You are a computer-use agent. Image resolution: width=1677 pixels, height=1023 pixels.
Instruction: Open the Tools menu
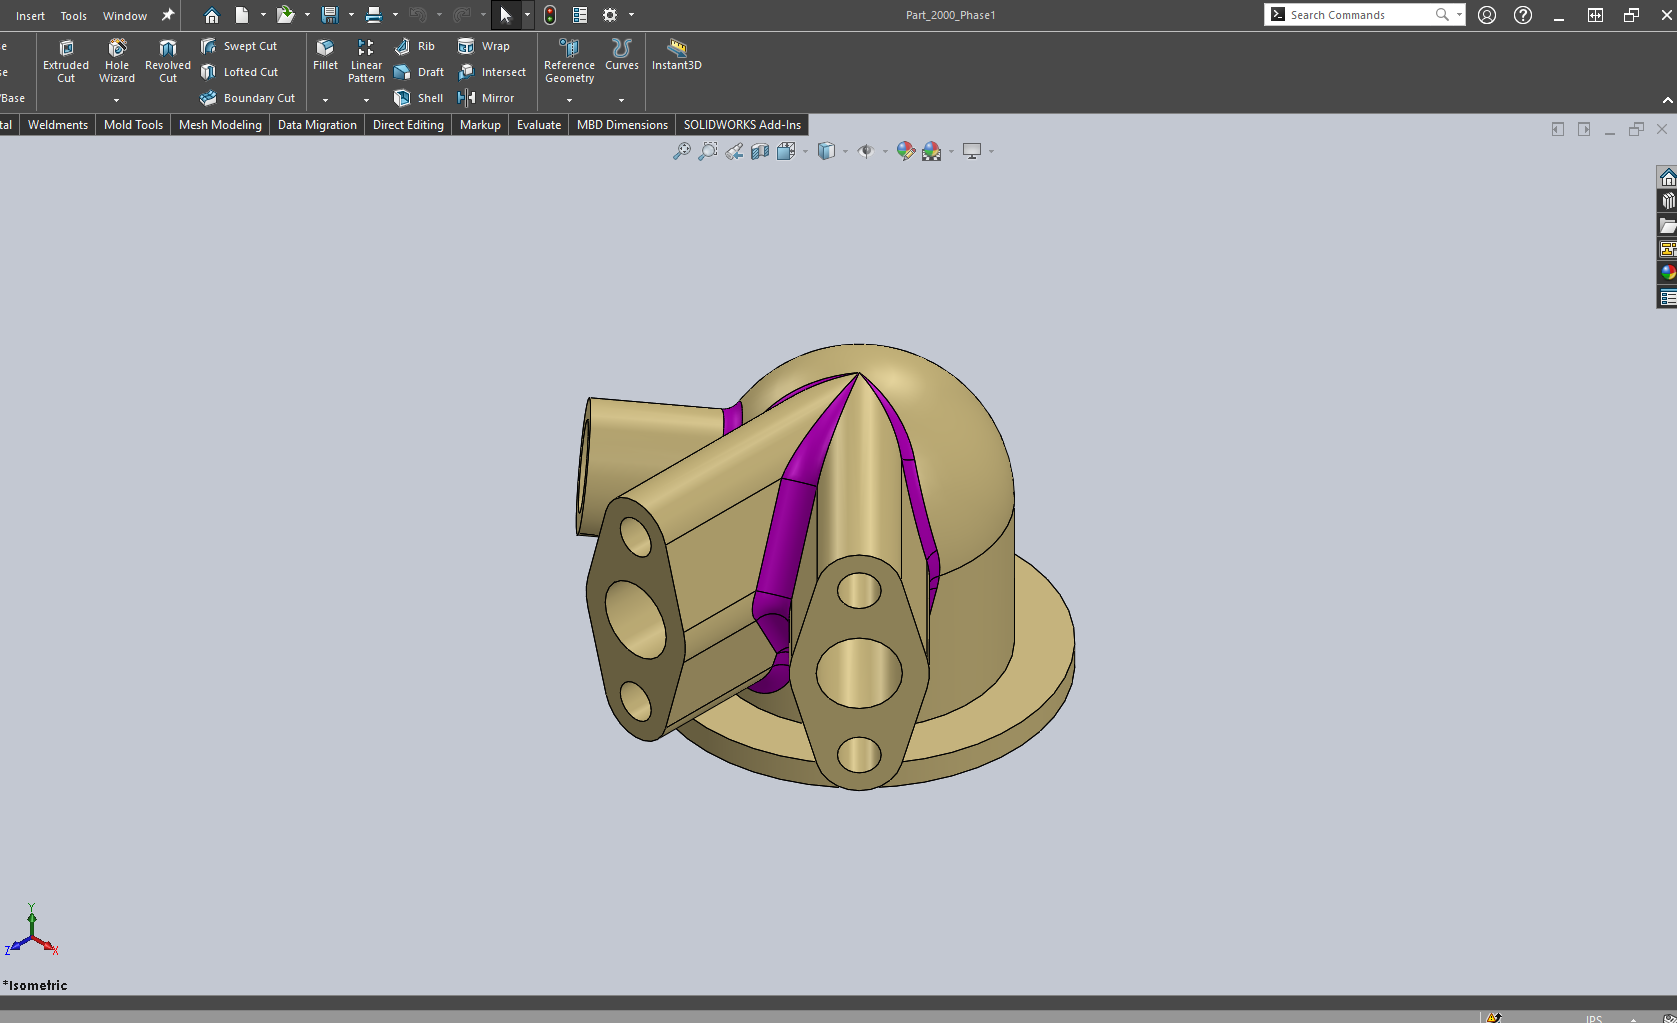[73, 16]
